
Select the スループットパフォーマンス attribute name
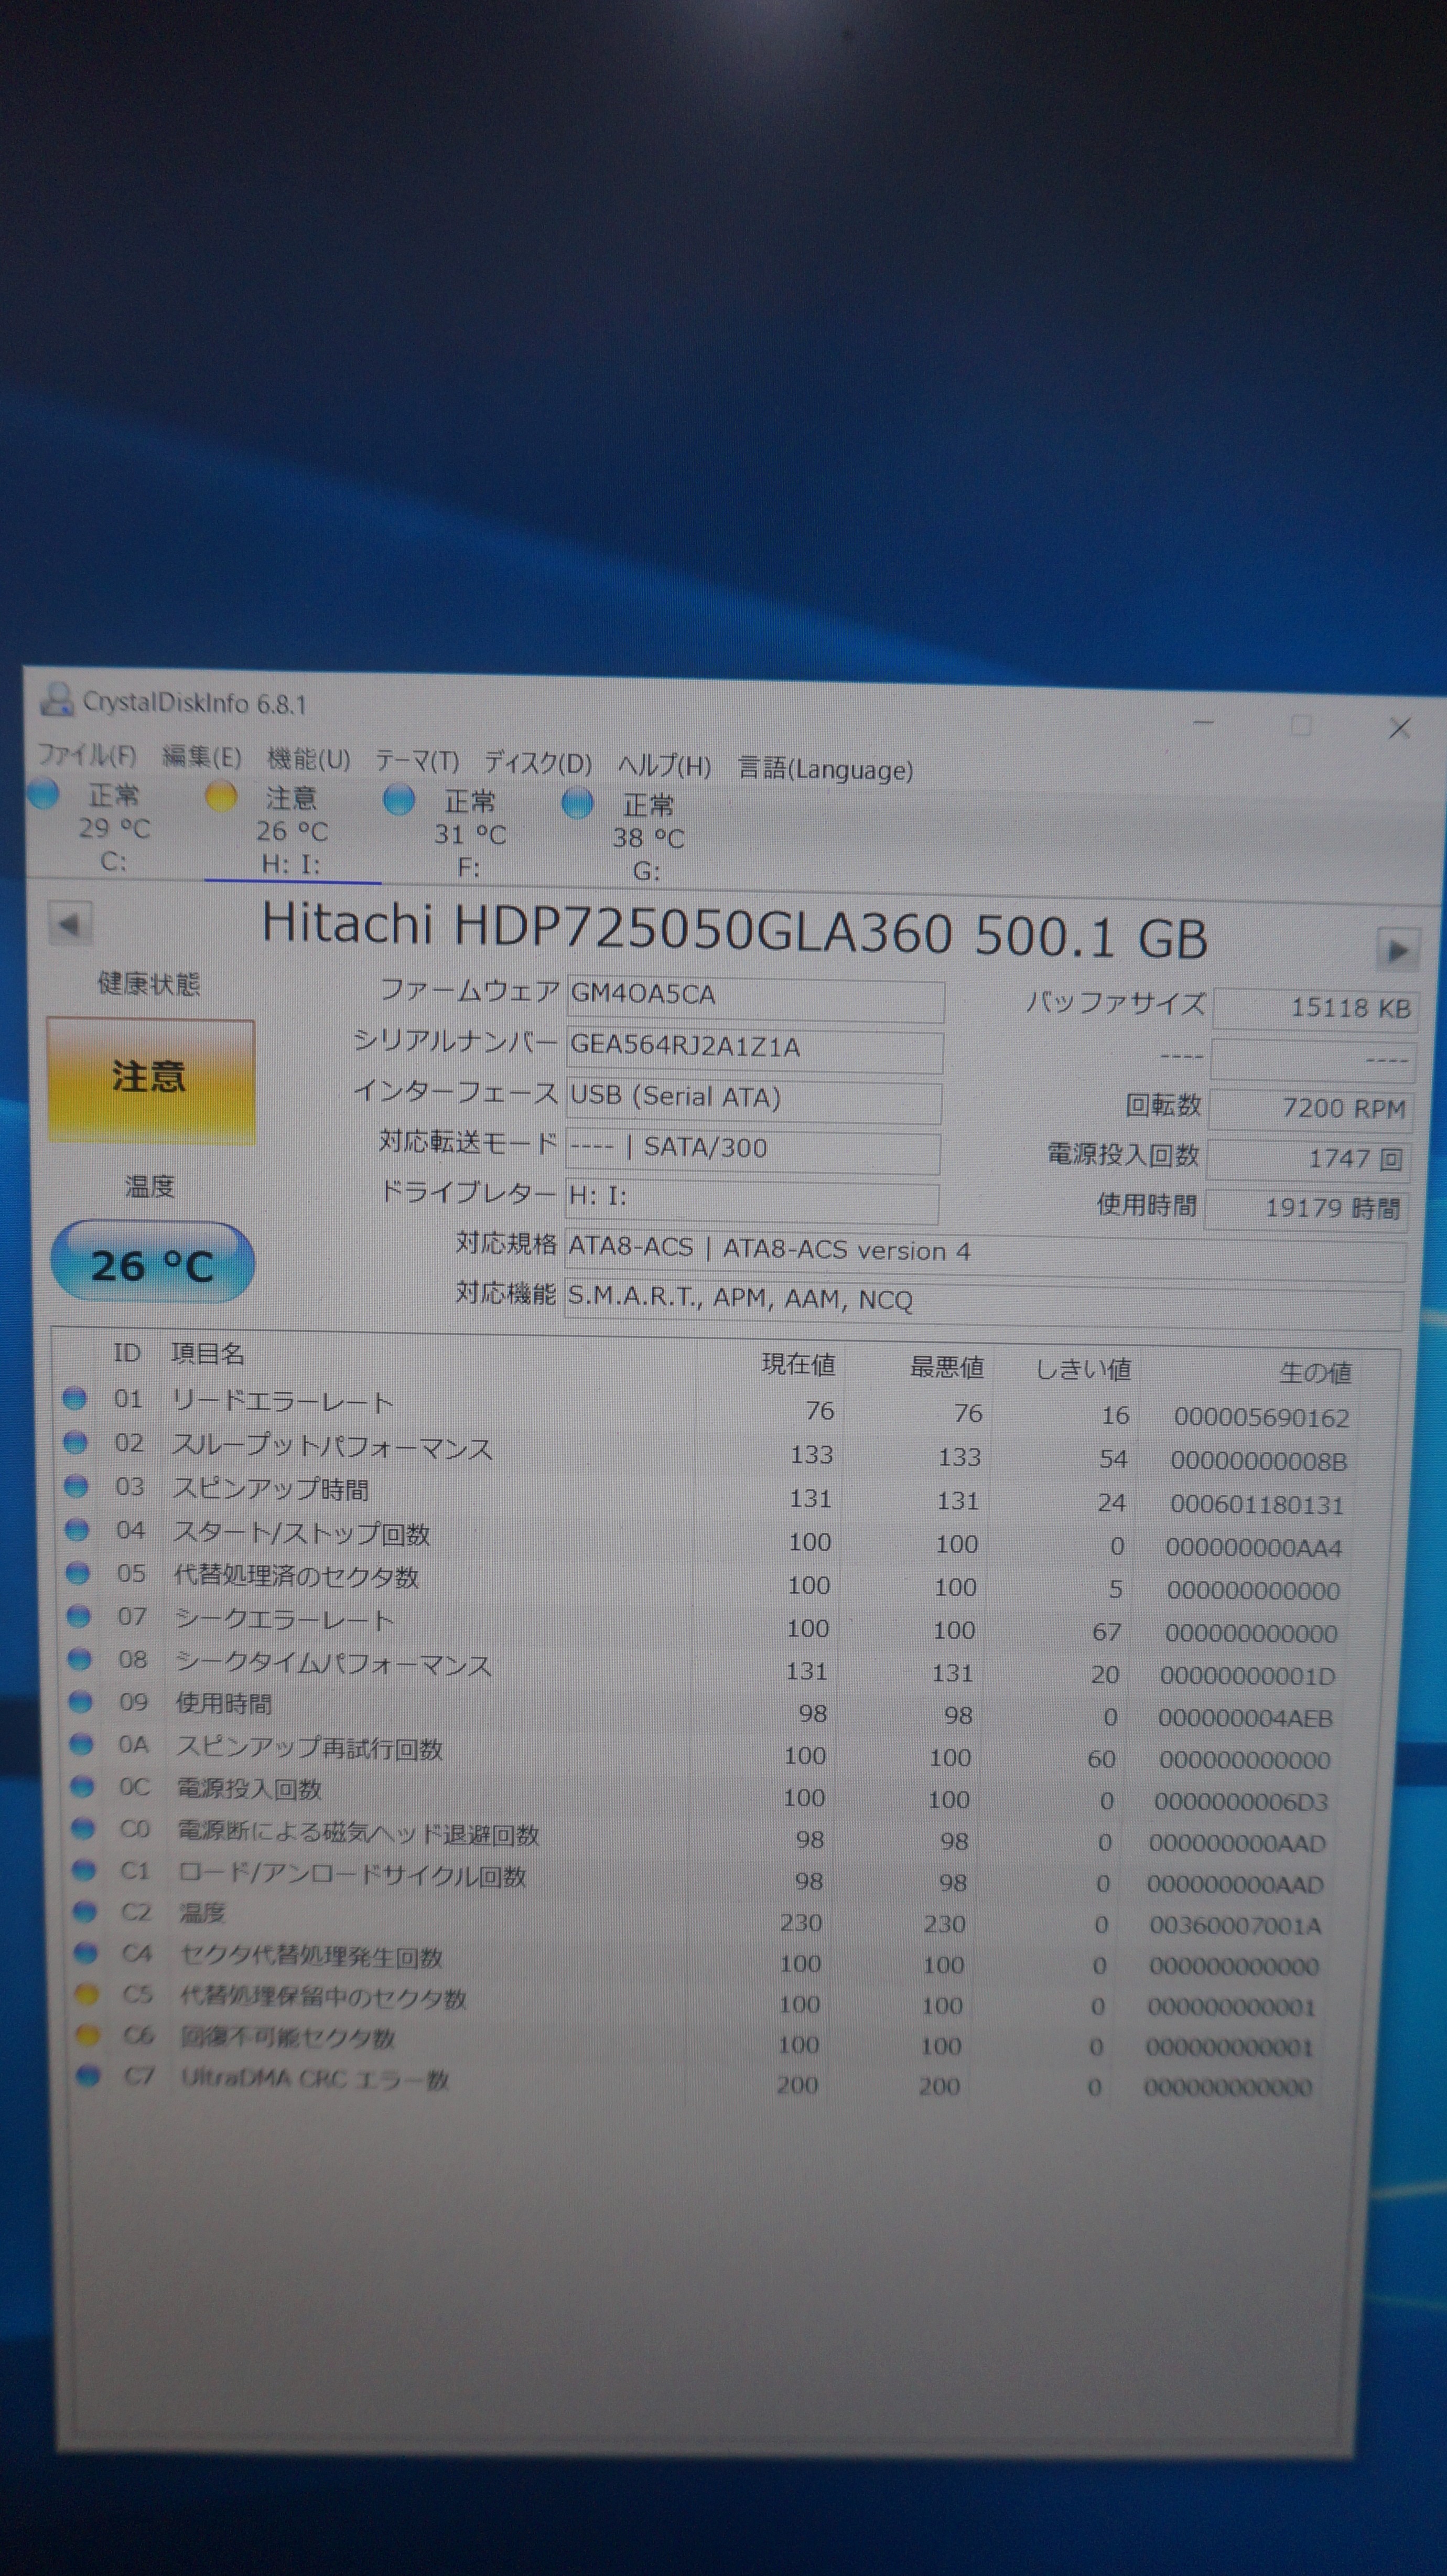pyautogui.click(x=332, y=1447)
